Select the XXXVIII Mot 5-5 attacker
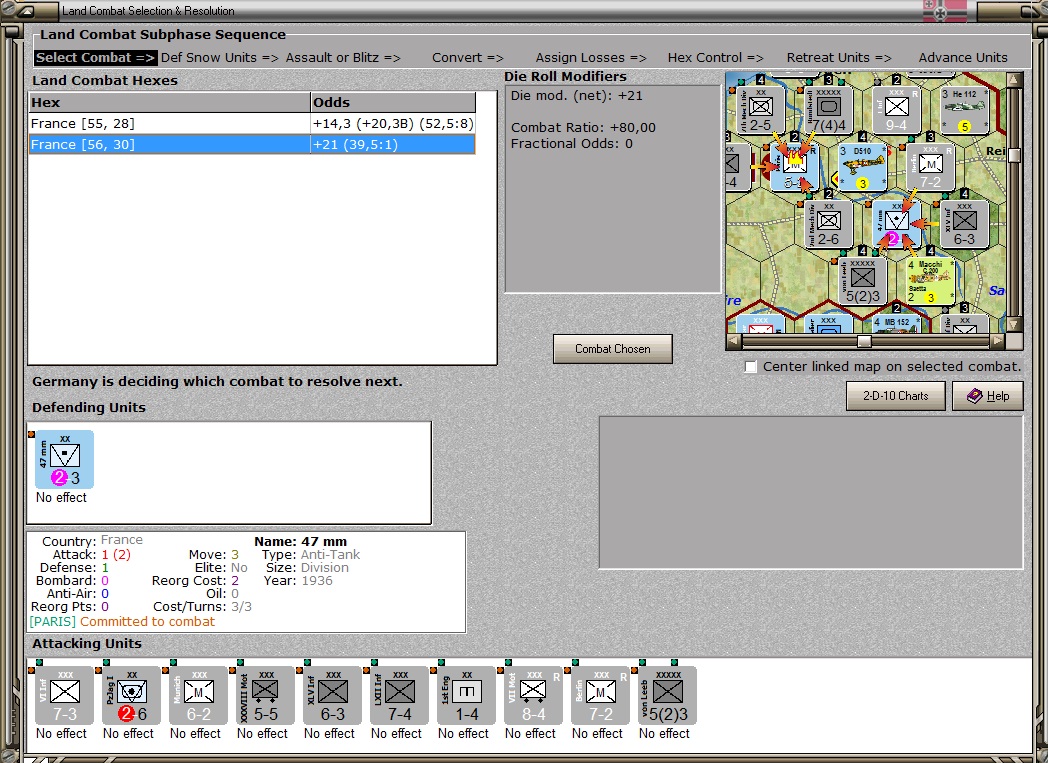This screenshot has width=1048, height=763. pyautogui.click(x=265, y=696)
